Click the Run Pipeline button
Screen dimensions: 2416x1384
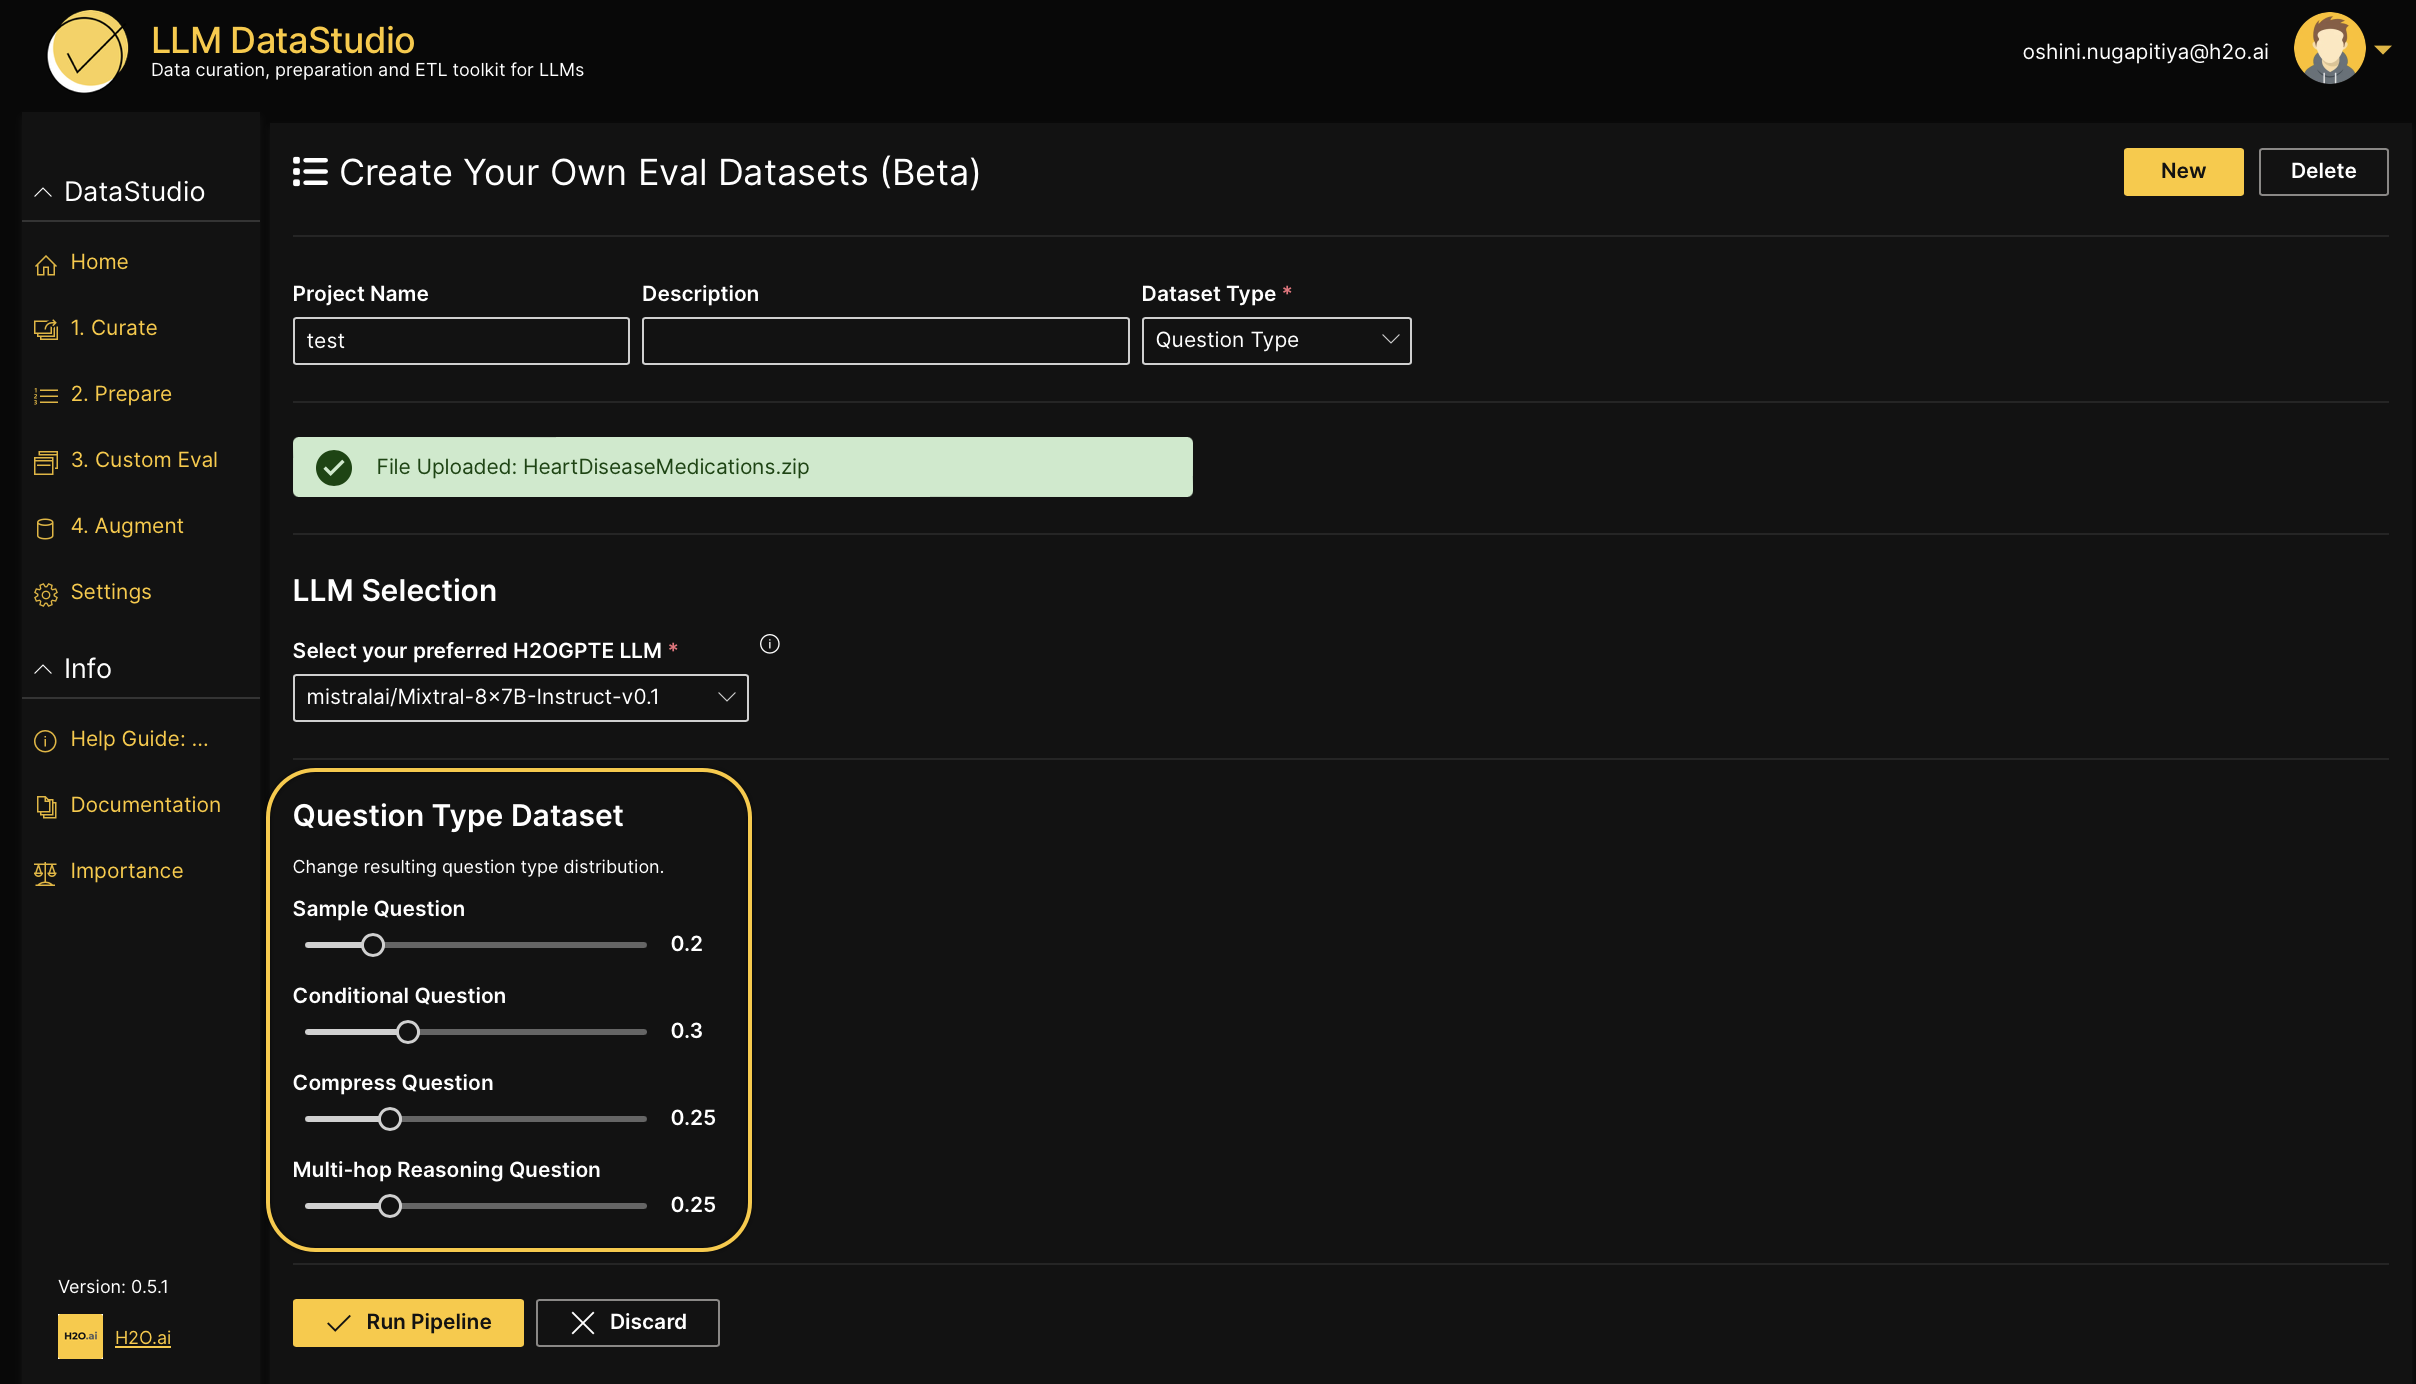(x=408, y=1322)
